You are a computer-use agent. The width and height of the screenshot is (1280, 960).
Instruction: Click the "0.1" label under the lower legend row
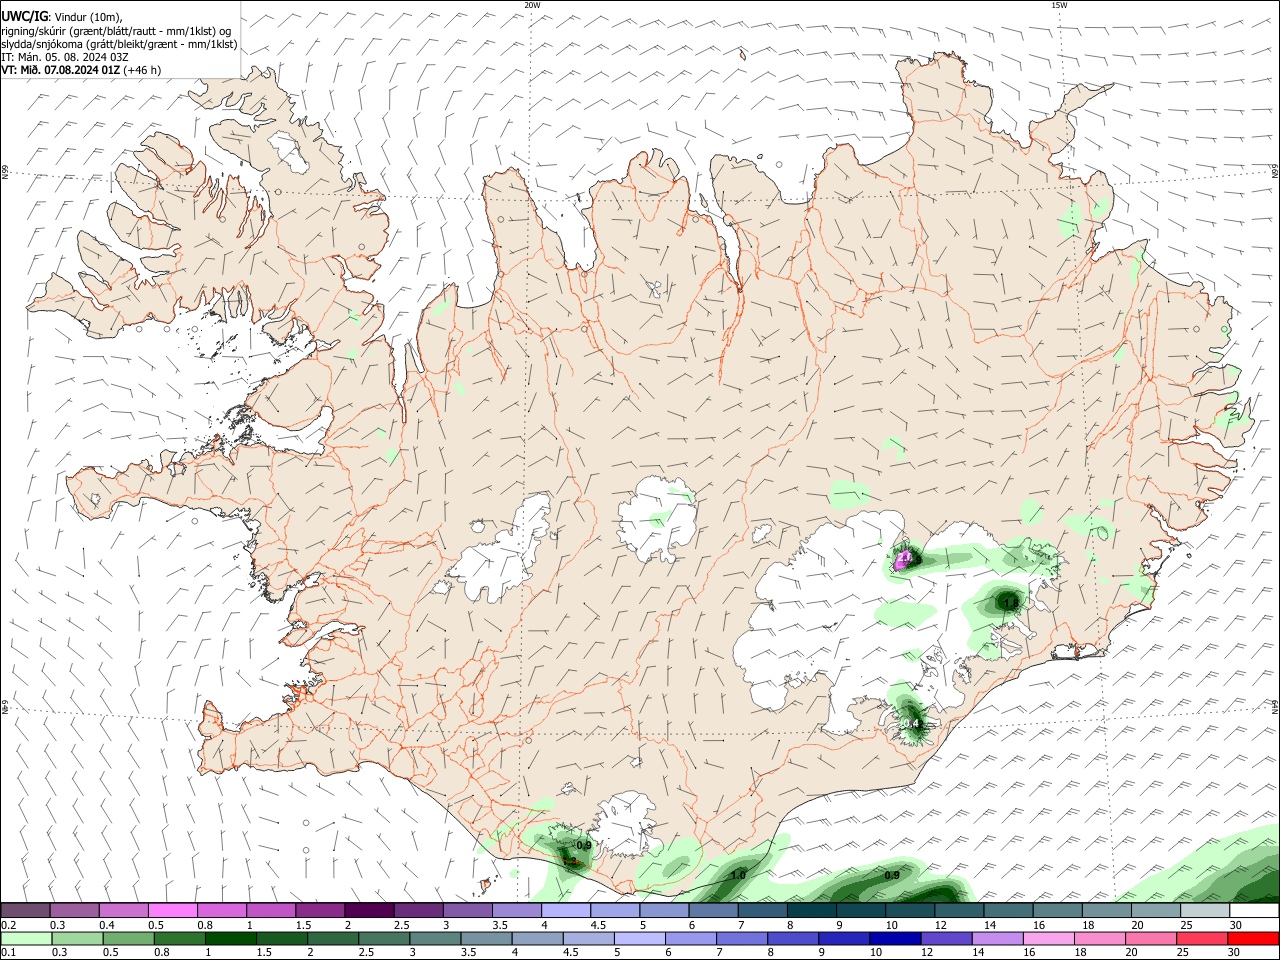9,952
